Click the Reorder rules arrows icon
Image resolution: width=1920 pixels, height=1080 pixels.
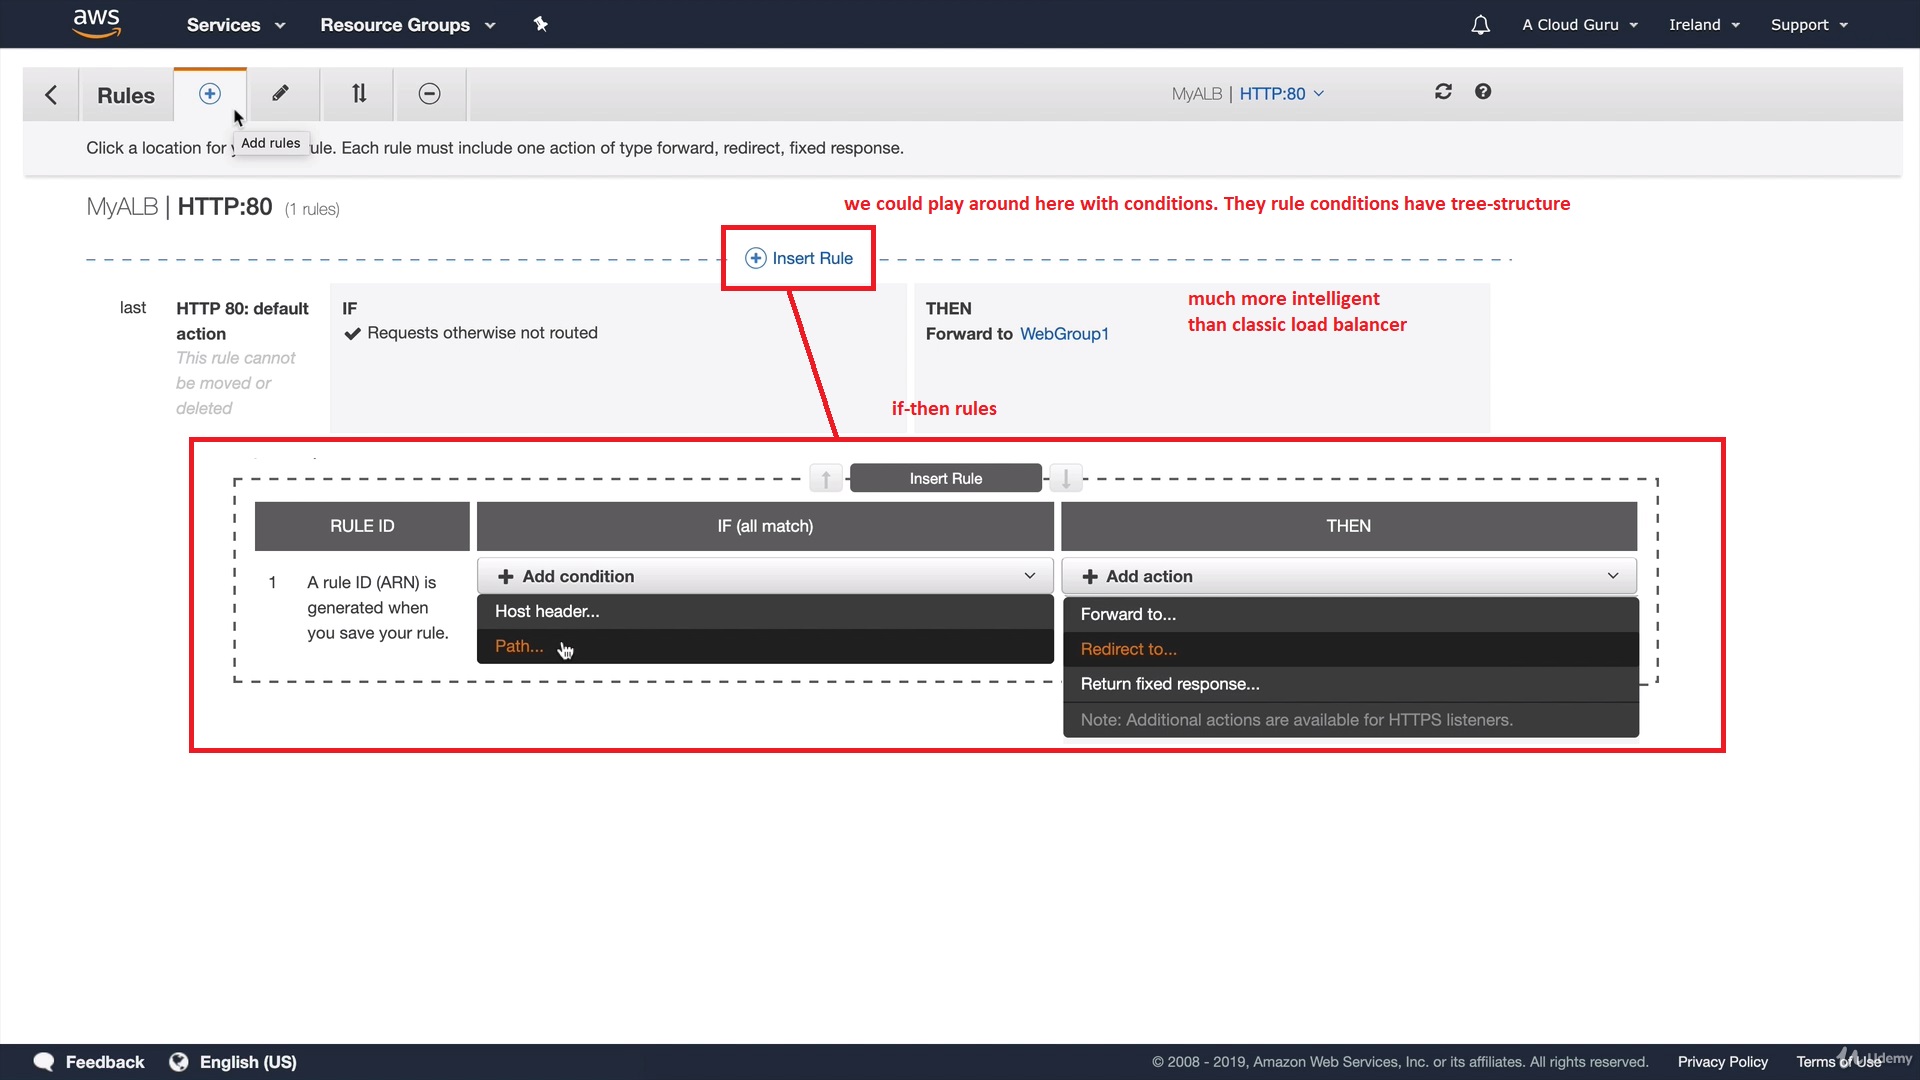pyautogui.click(x=359, y=94)
